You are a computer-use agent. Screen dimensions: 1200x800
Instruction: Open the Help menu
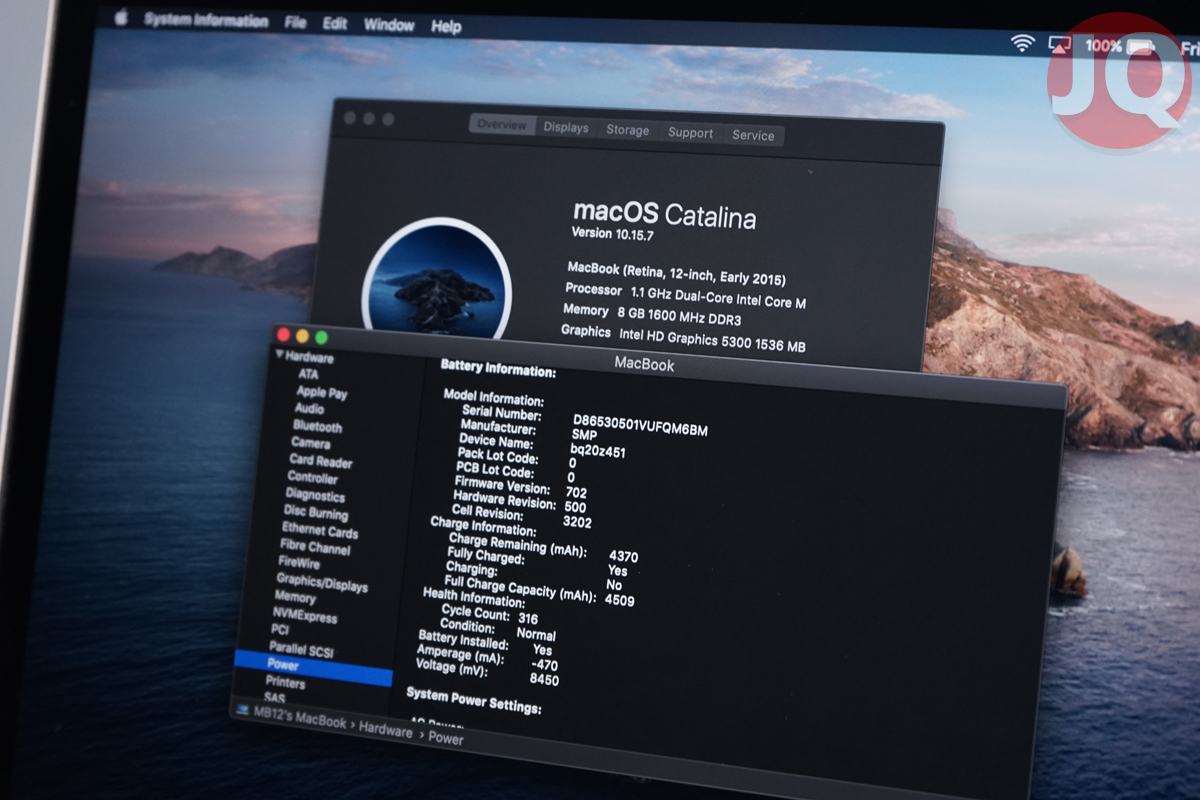click(x=446, y=27)
